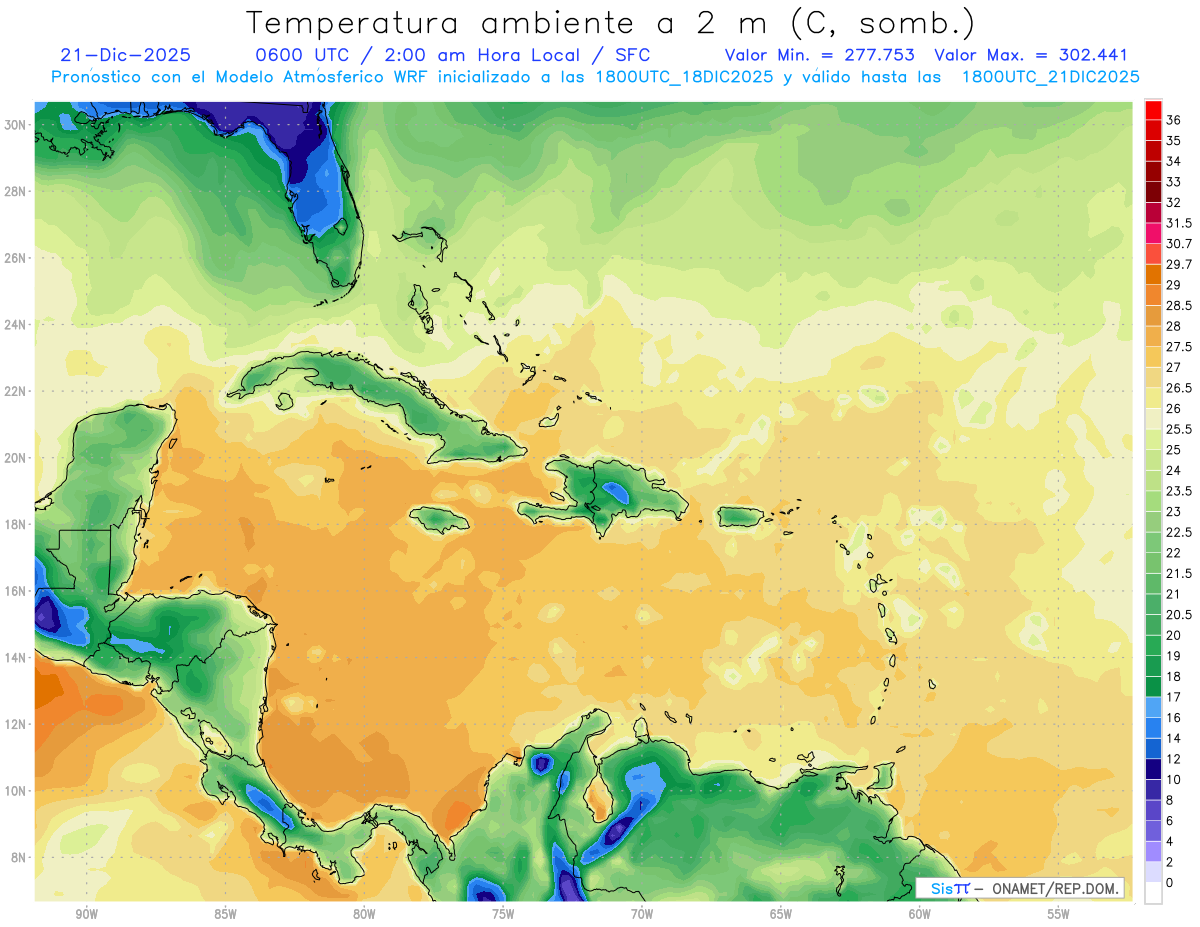Click latitude axis label '14N'
Image resolution: width=1200 pixels, height=927 pixels.
pyautogui.click(x=15, y=658)
